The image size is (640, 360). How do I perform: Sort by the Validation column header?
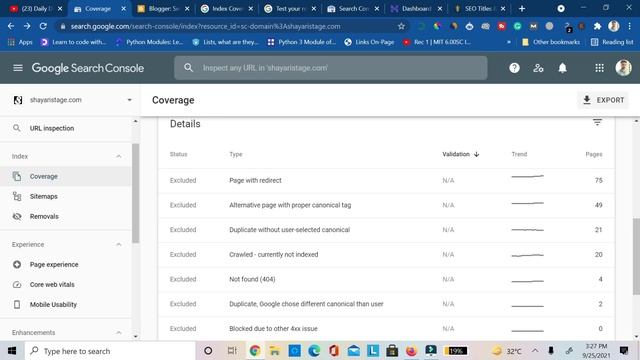coord(460,154)
